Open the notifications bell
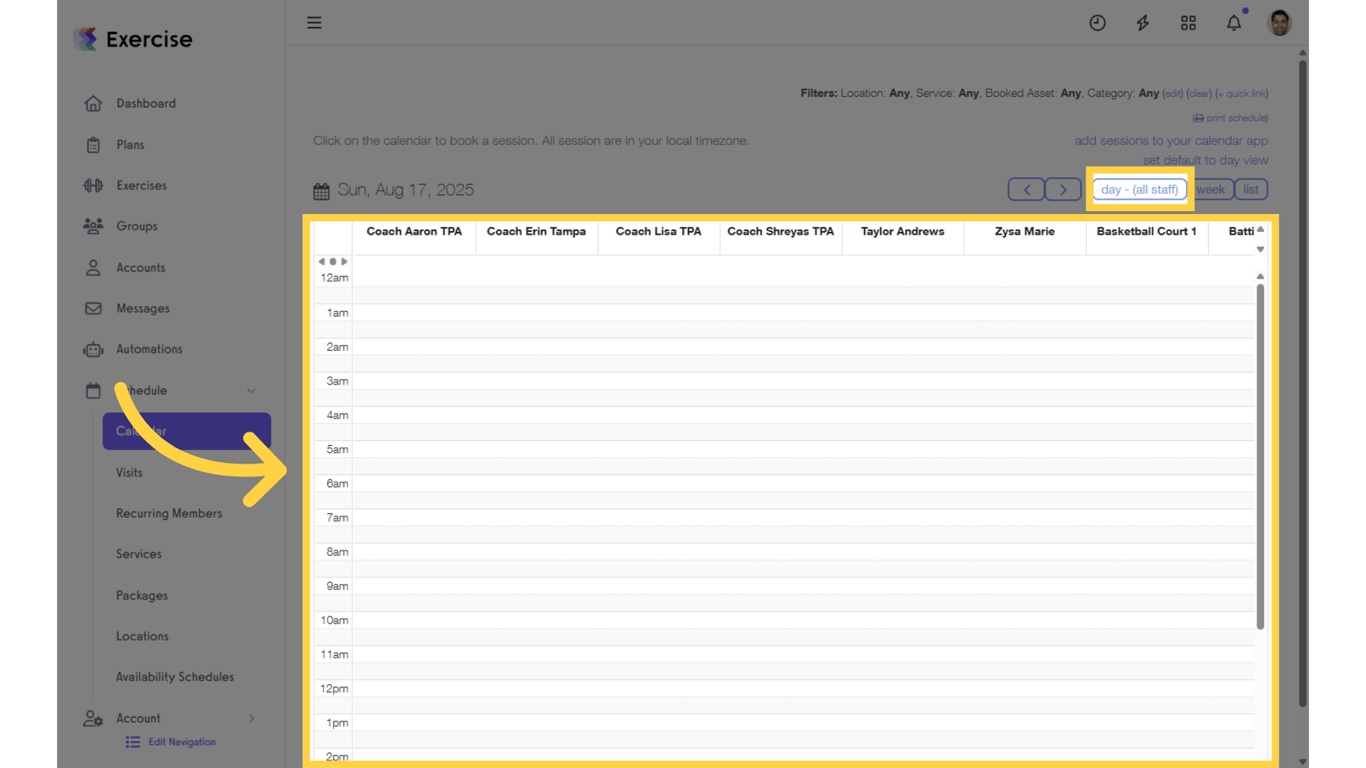 [1234, 23]
